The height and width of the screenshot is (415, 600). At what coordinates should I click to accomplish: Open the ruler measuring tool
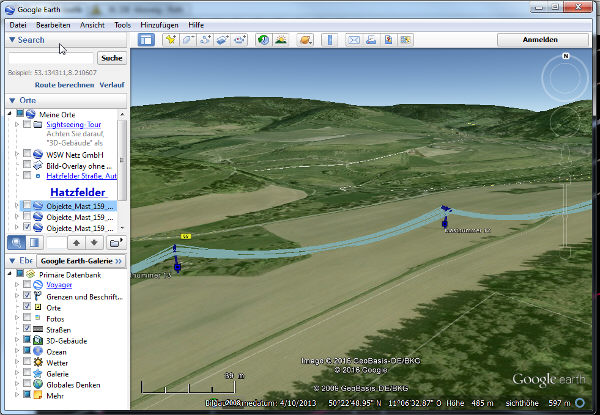(329, 40)
